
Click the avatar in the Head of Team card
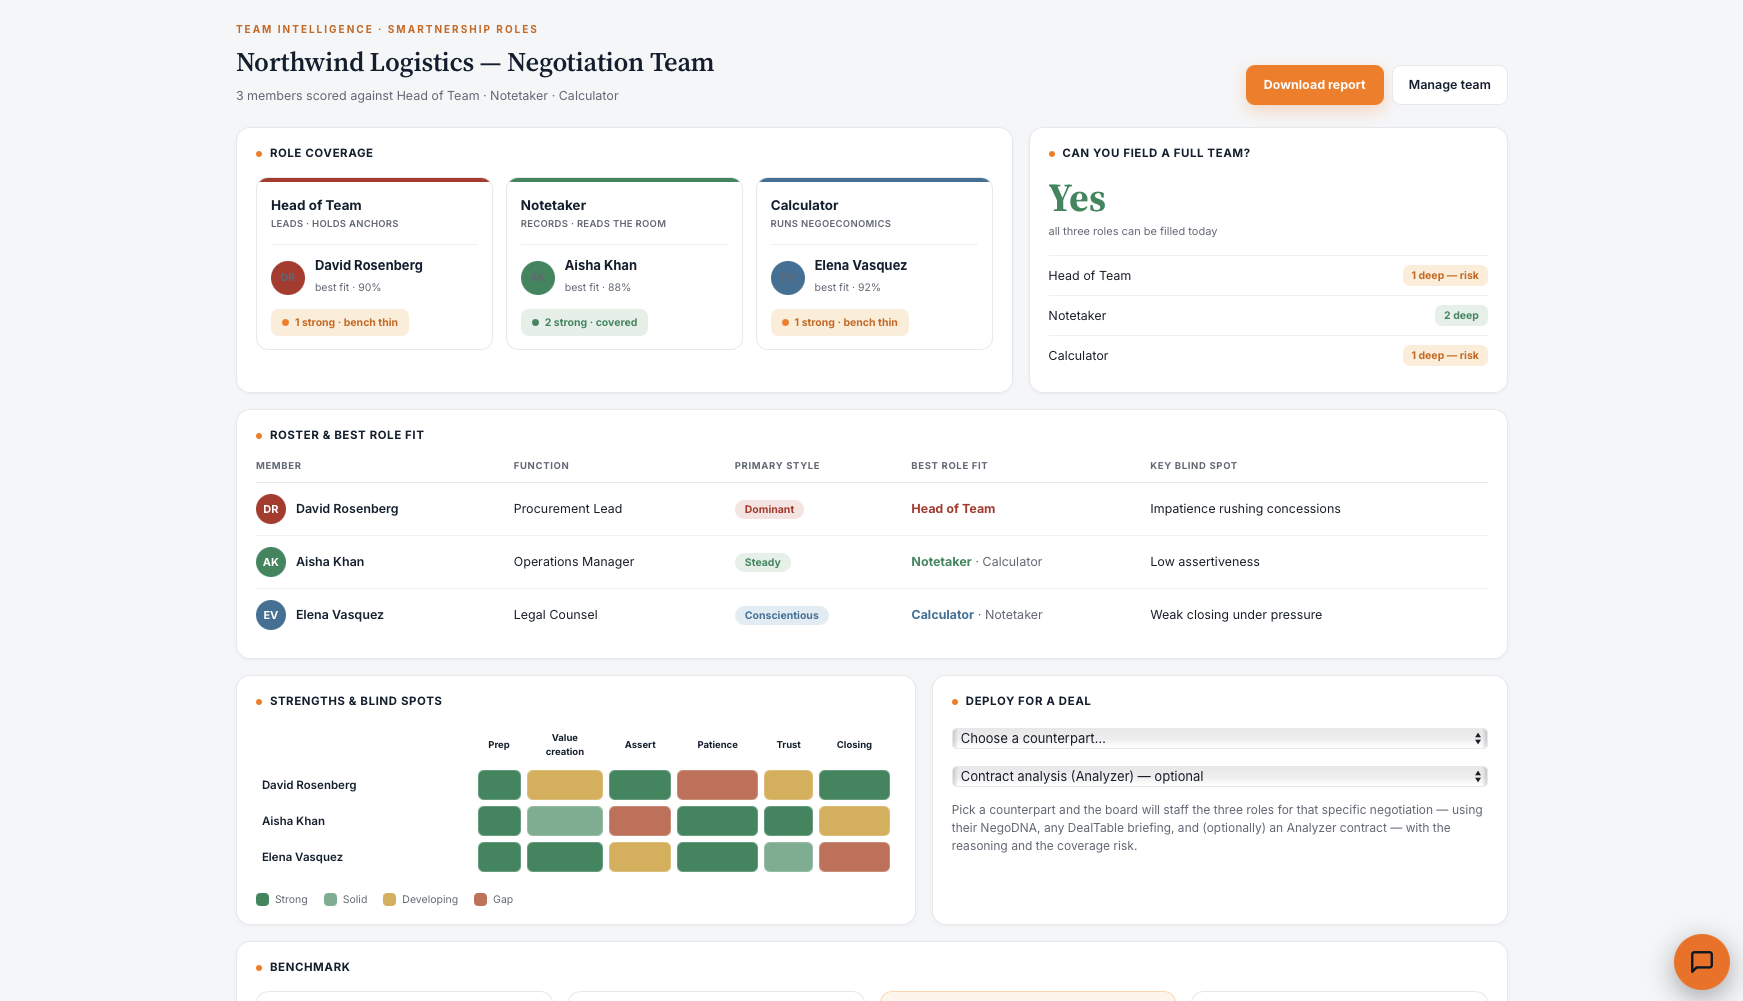(x=288, y=277)
